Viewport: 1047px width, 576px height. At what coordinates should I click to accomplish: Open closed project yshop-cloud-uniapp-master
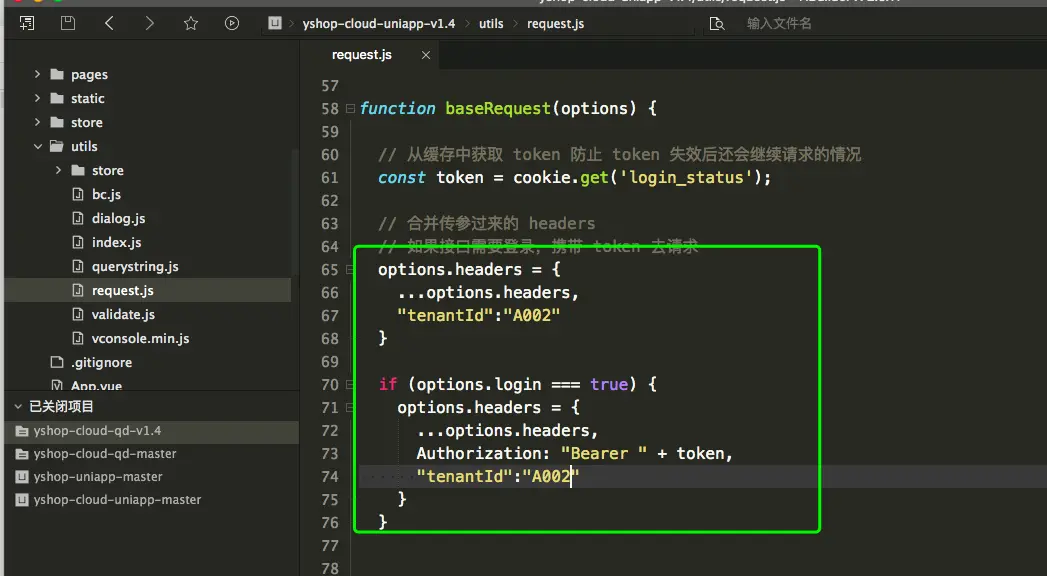[x=117, y=500]
